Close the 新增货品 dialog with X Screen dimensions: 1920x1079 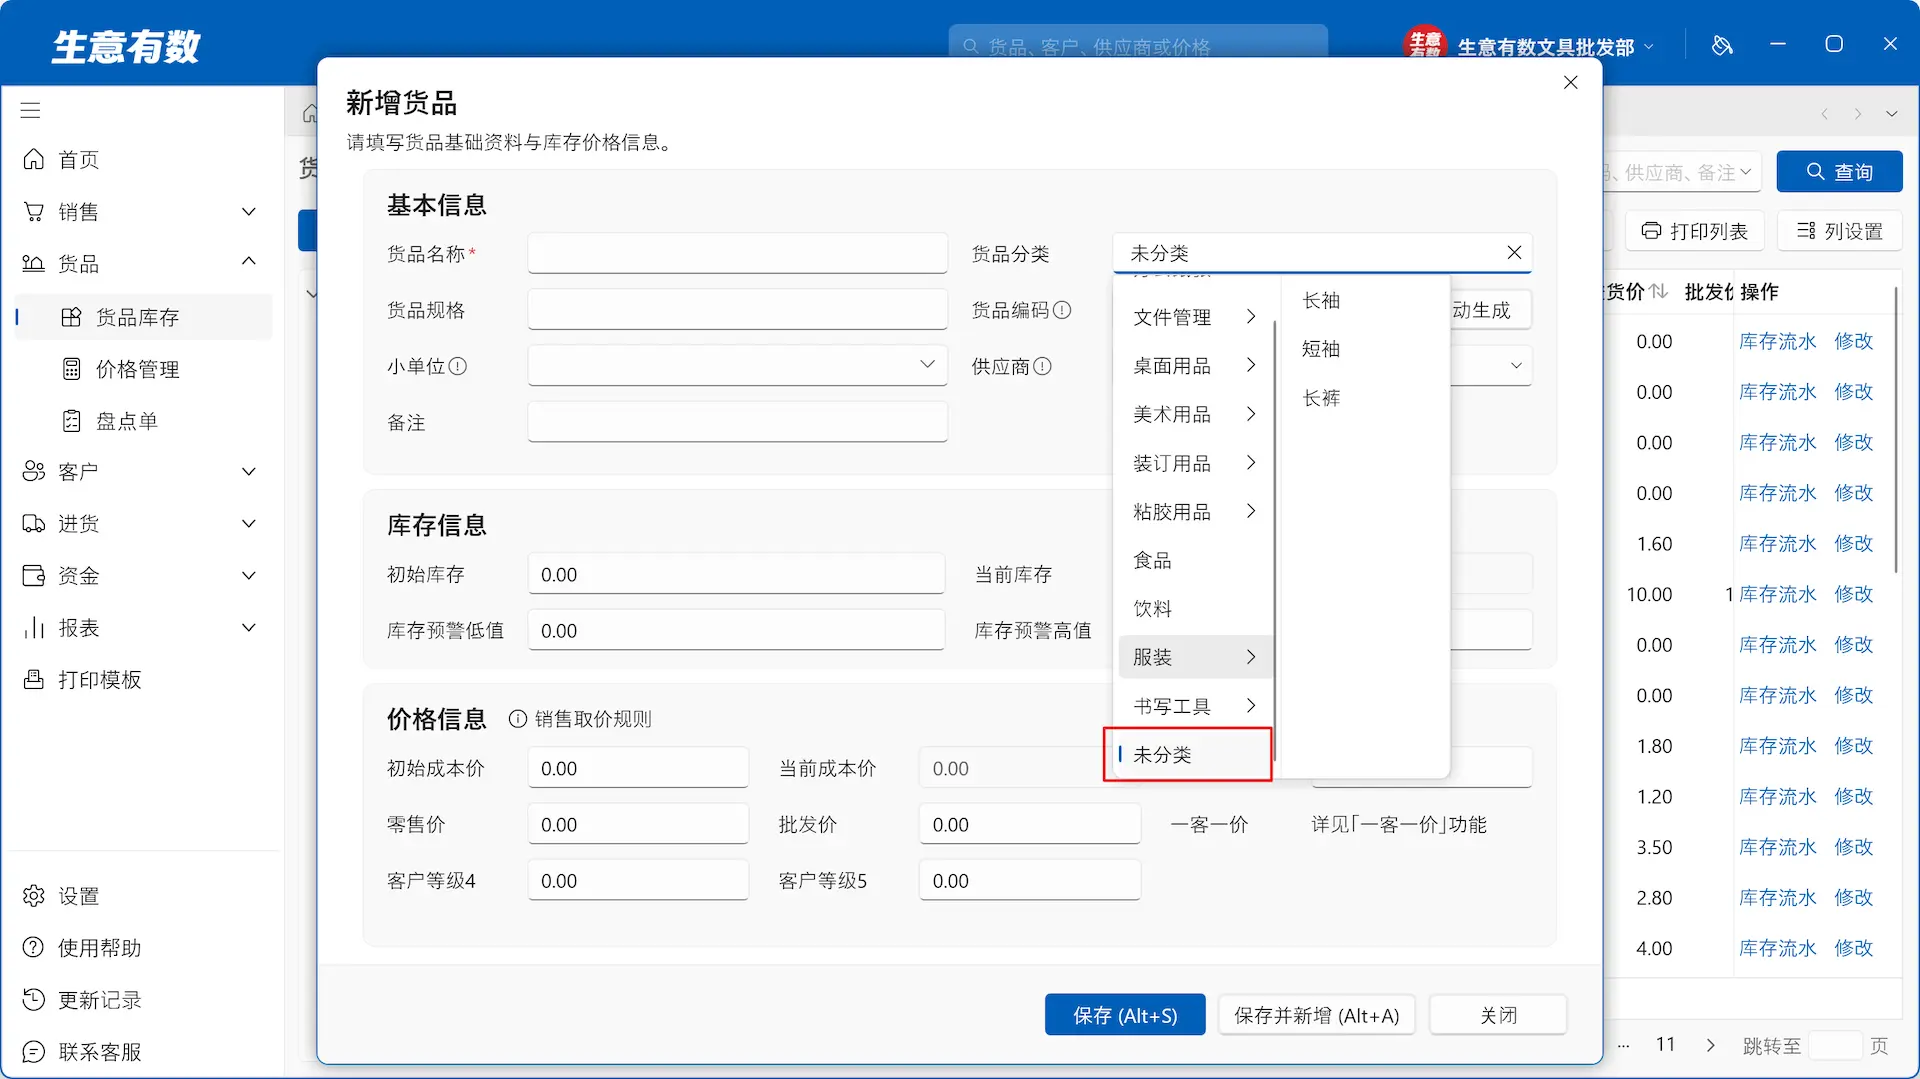(1570, 82)
